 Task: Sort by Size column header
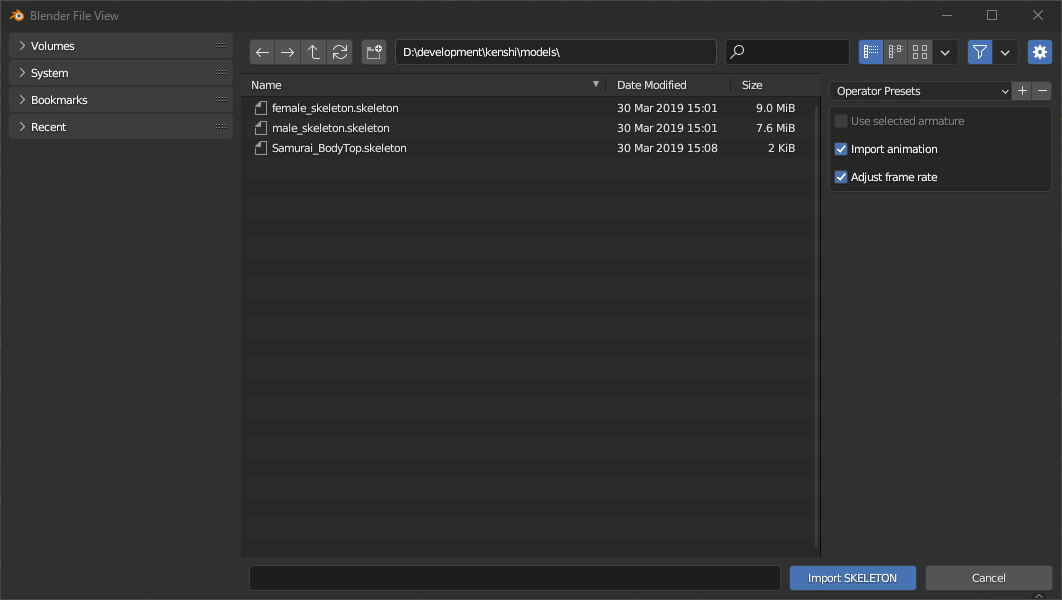776,85
